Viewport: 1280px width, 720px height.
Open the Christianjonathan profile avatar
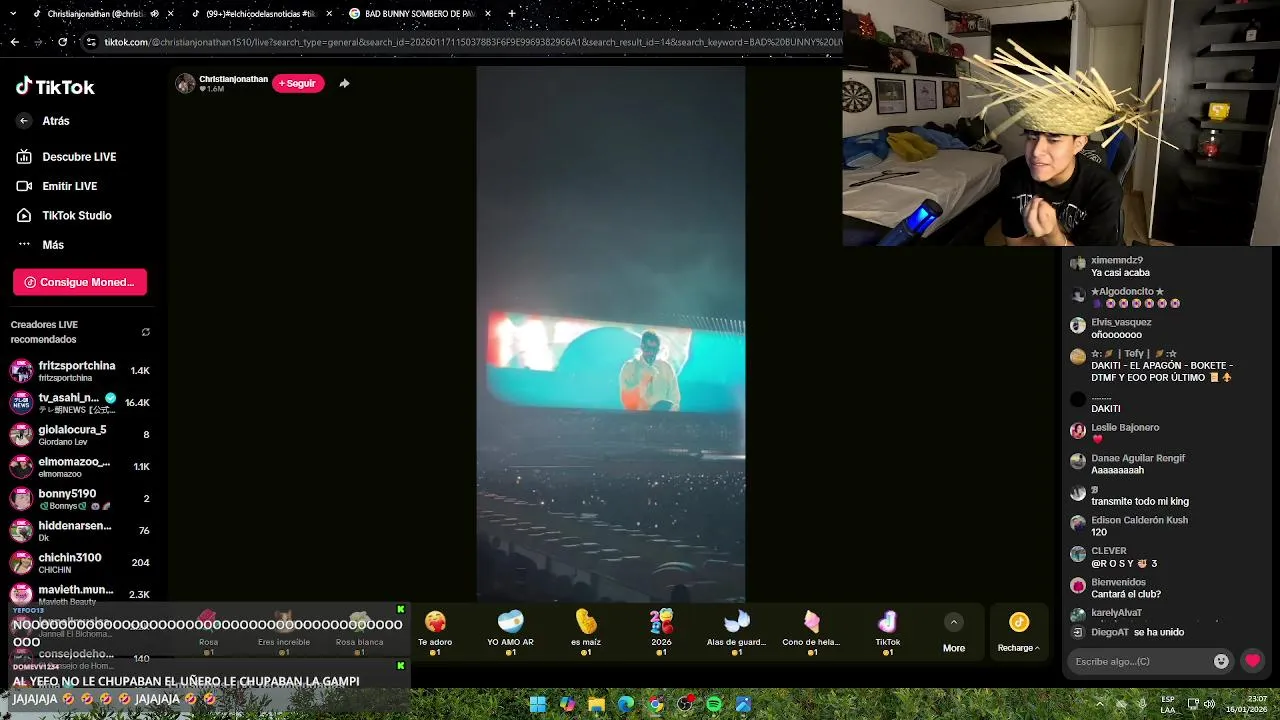tap(185, 83)
